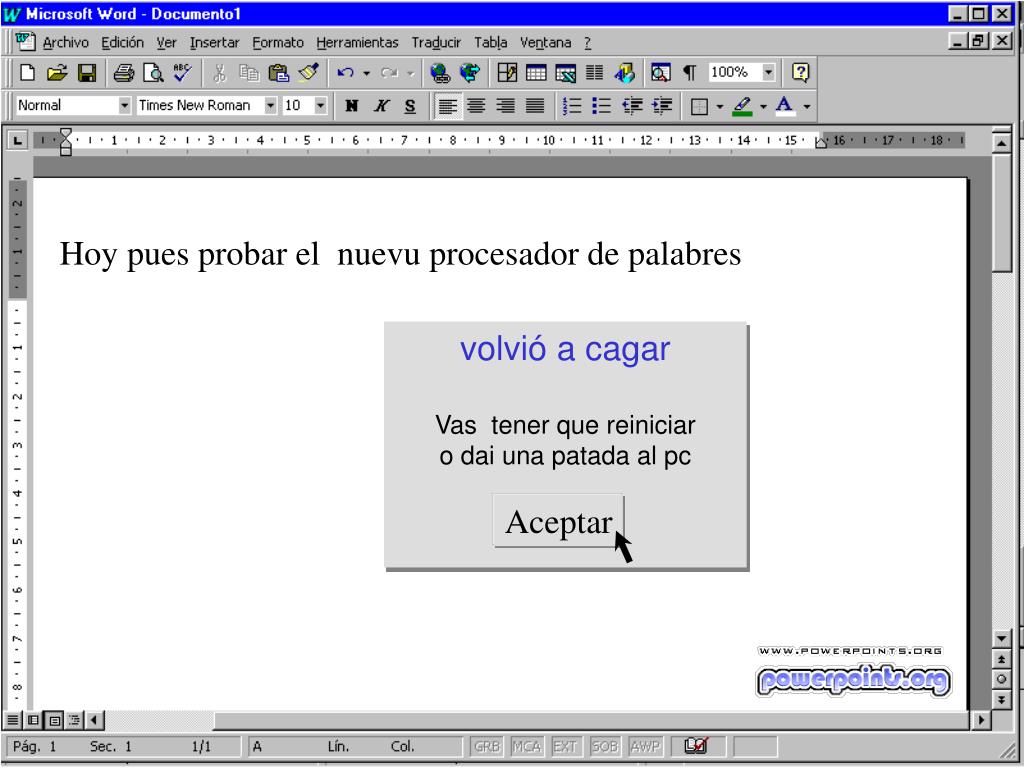Apply a numbered list
This screenshot has height=768, width=1024.
pos(572,106)
